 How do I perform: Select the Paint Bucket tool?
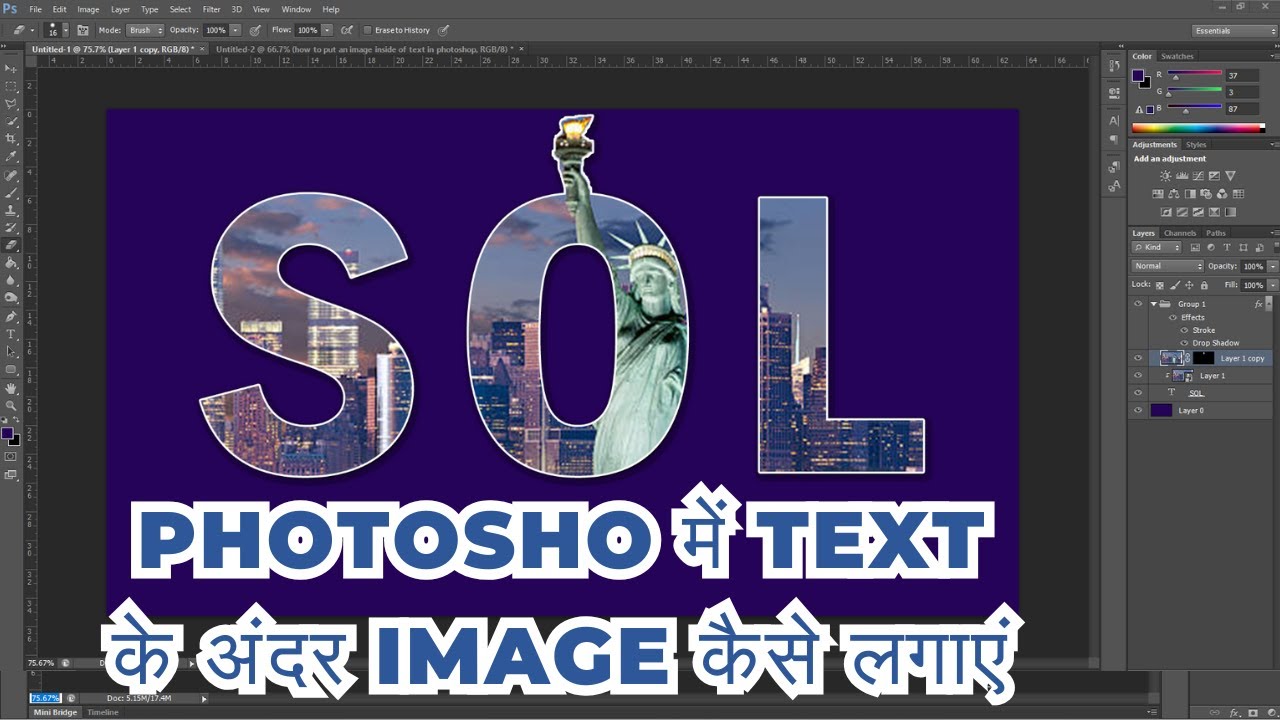coord(11,263)
